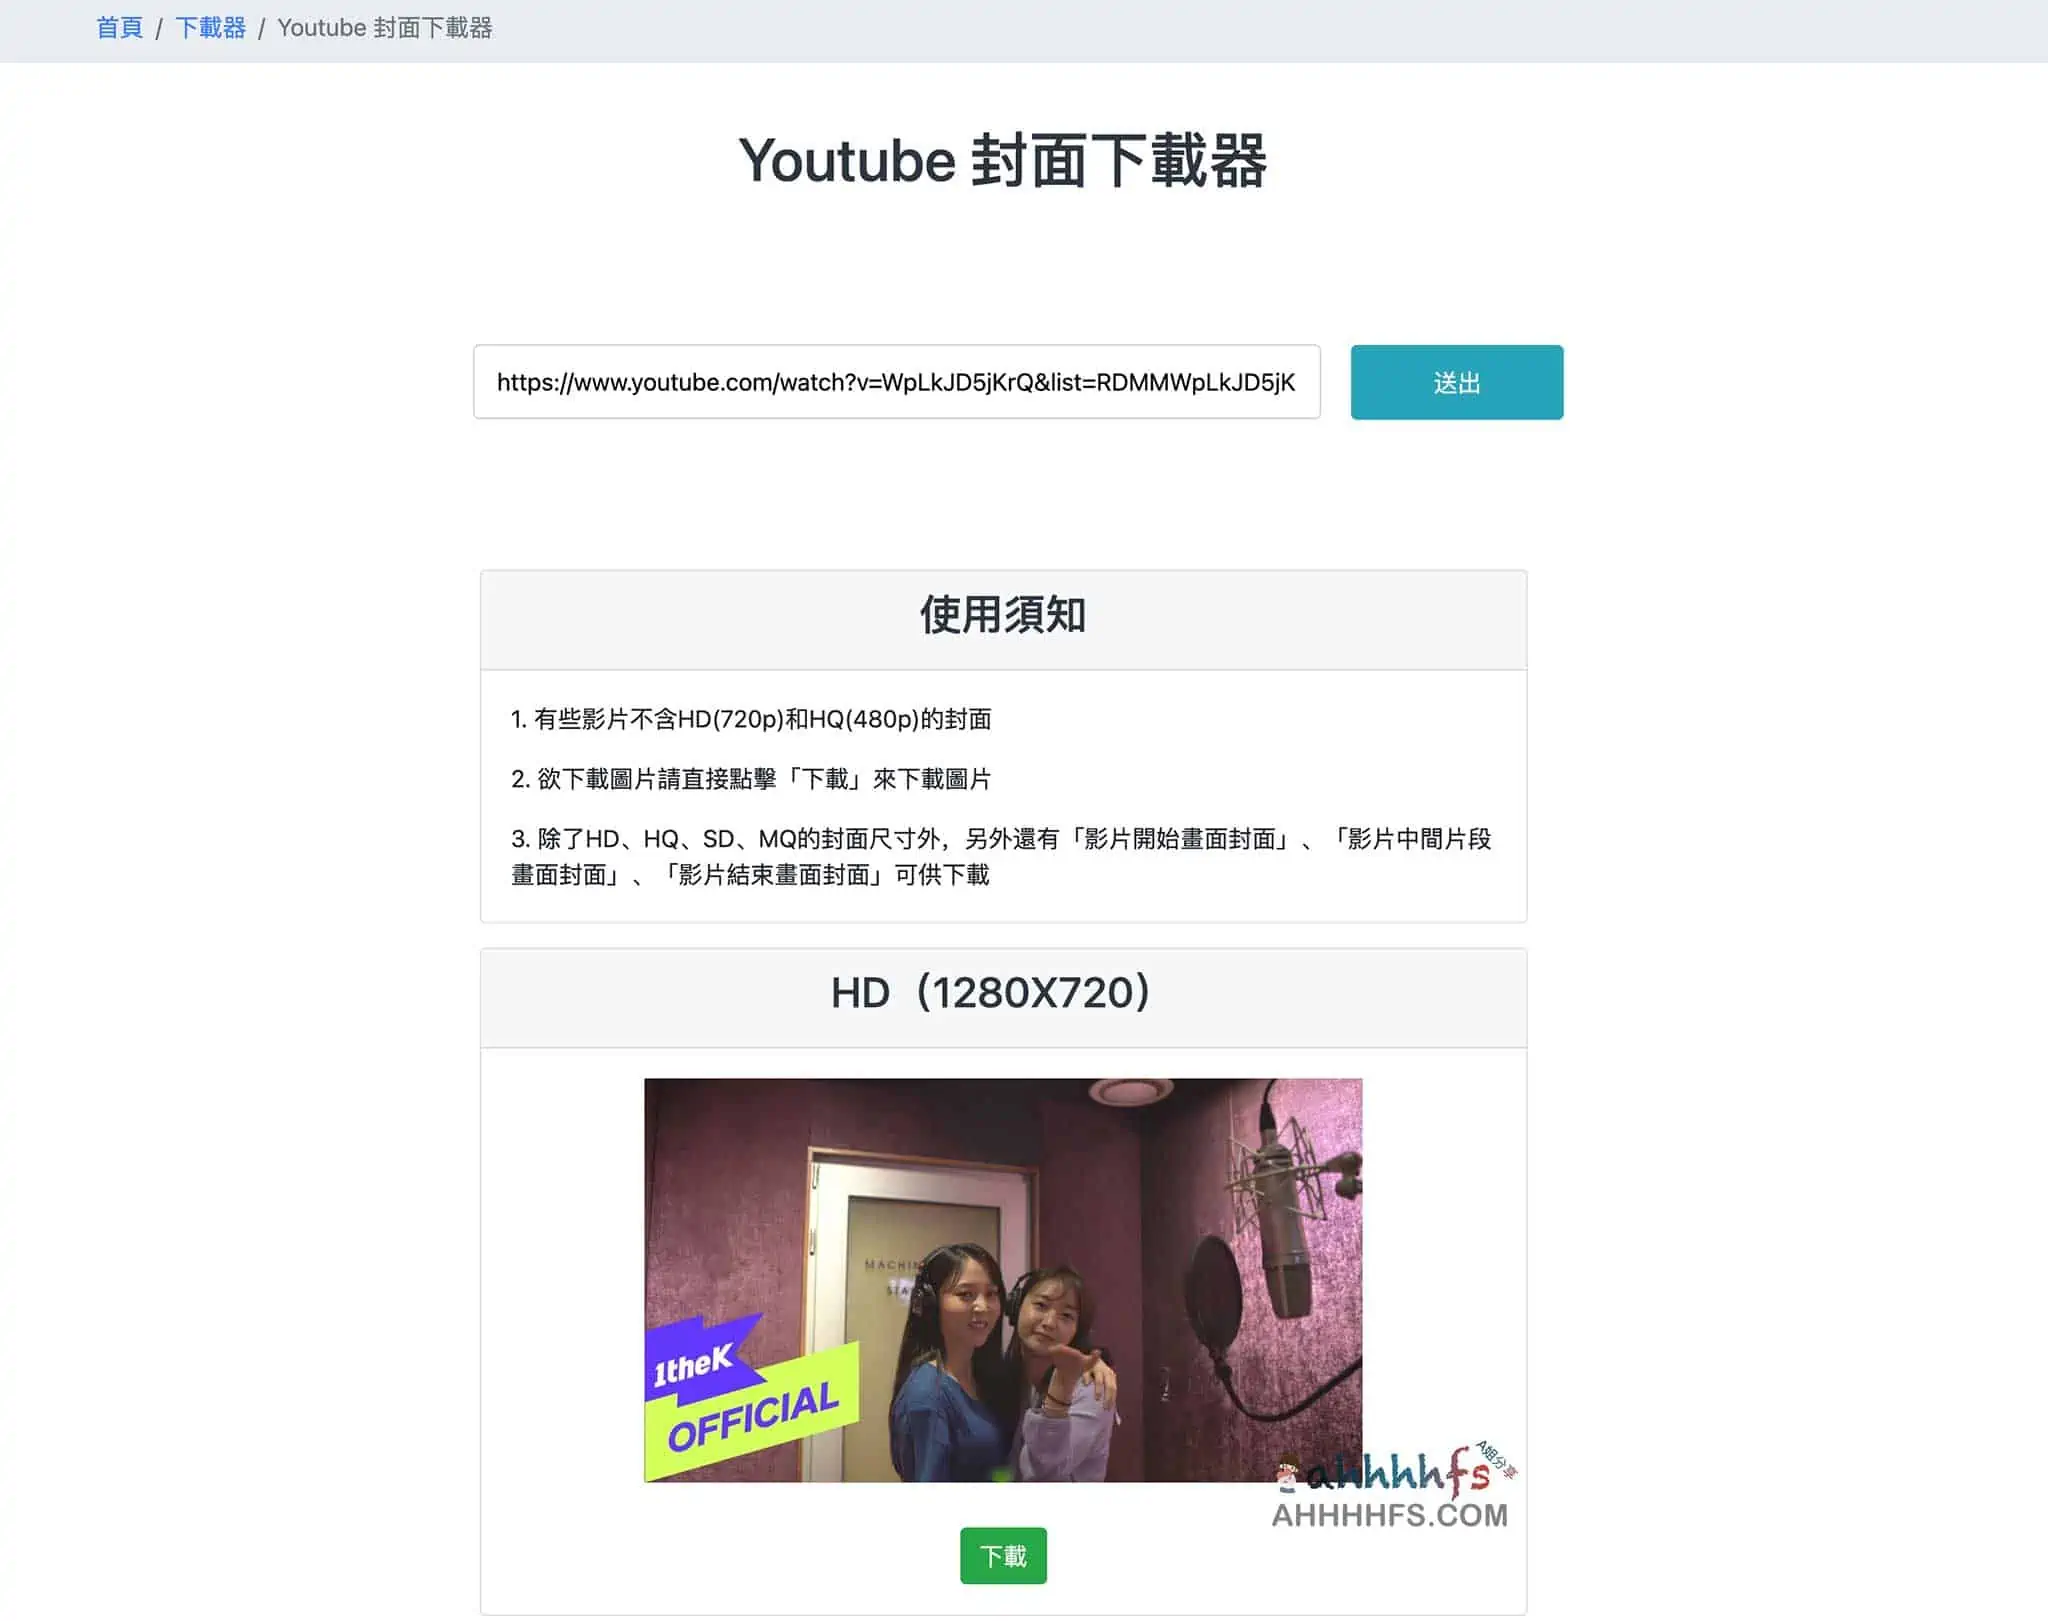Open the 下載器 breadcrumb link

pyautogui.click(x=211, y=27)
